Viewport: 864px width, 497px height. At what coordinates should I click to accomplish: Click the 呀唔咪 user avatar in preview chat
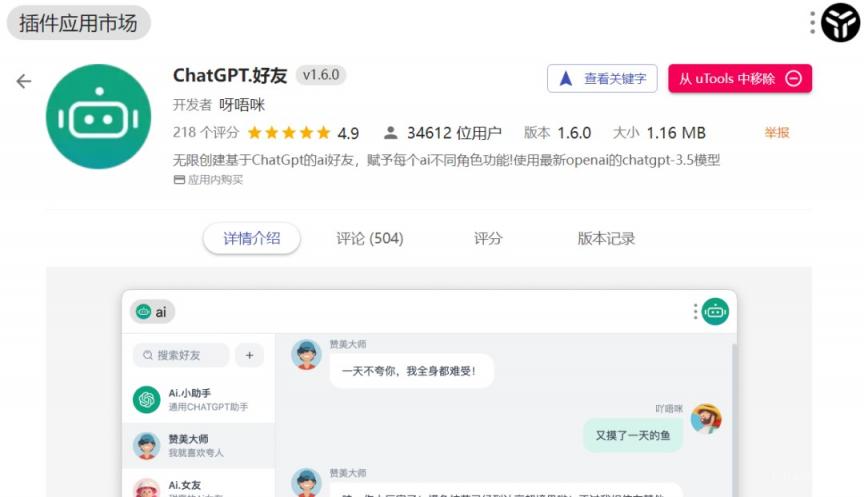click(706, 419)
